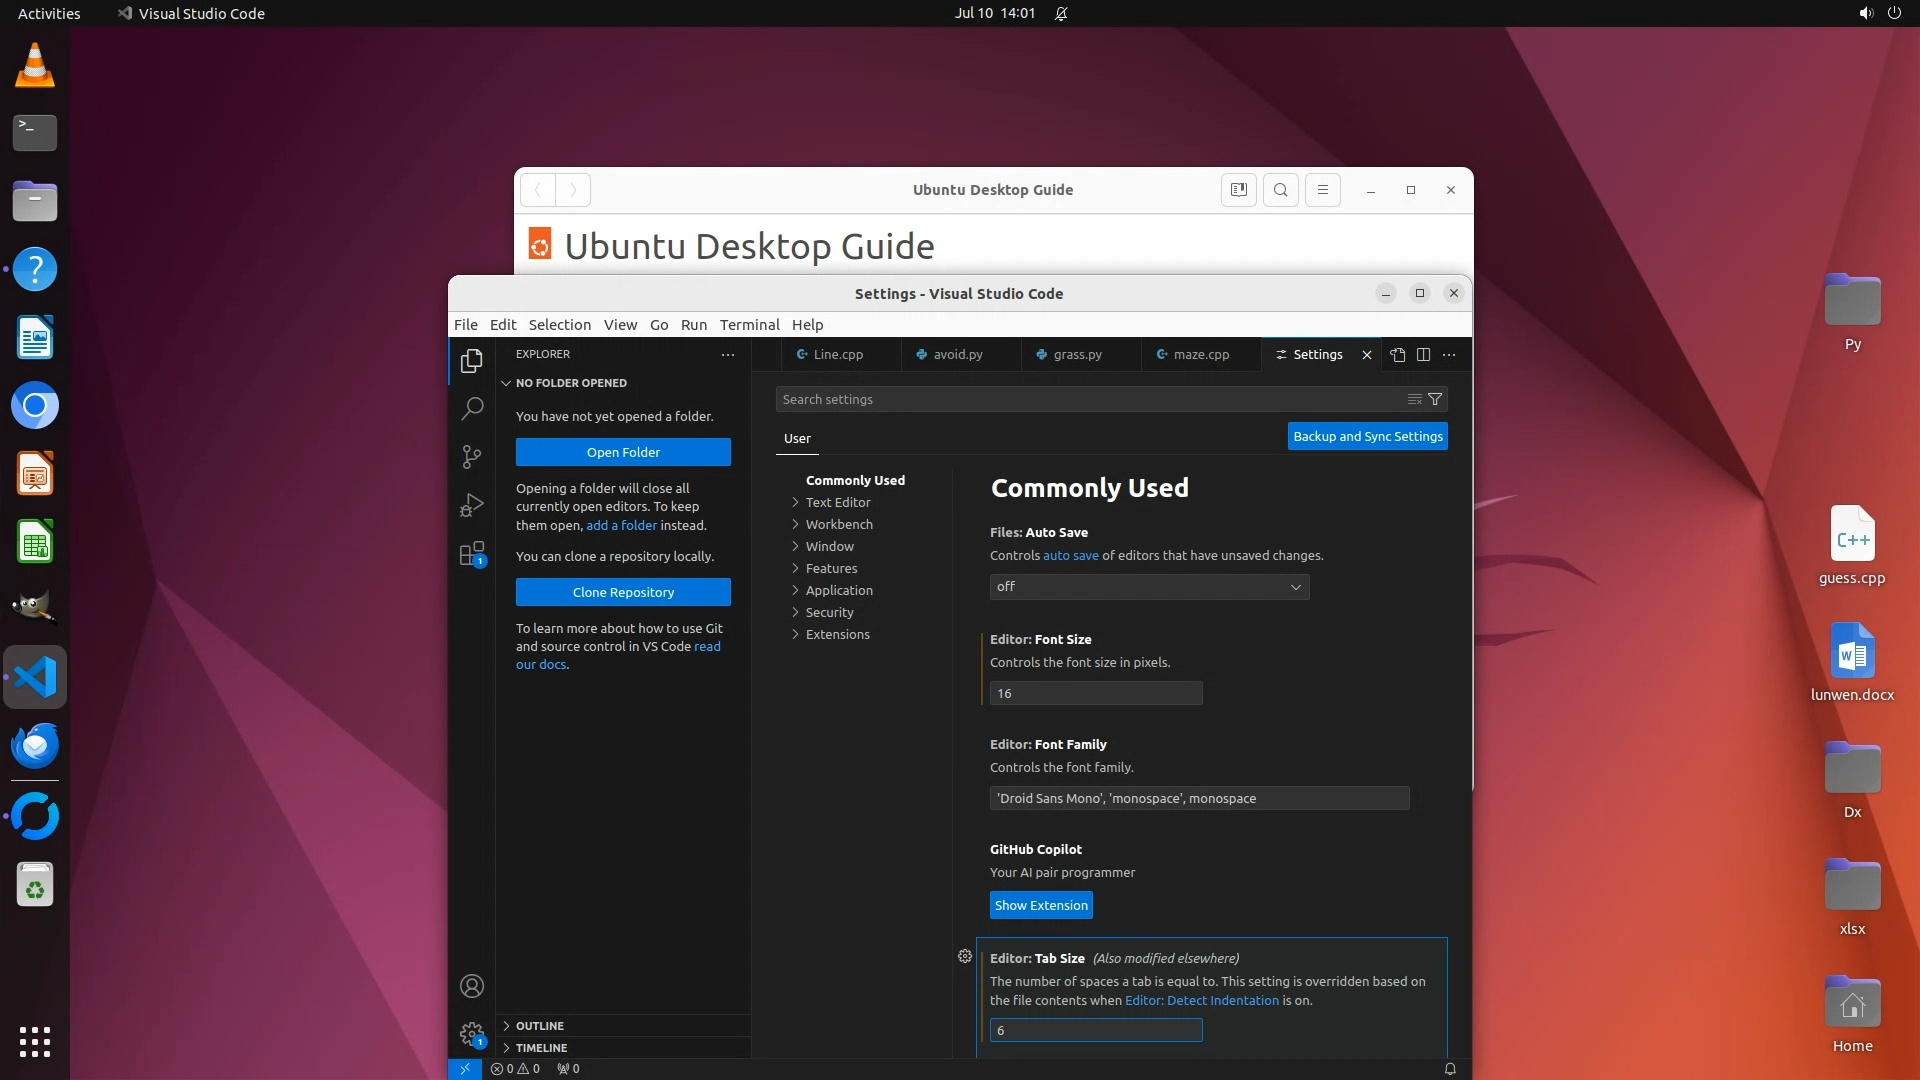Open the status bar notifications bell
Image resolution: width=1920 pixels, height=1080 pixels.
pos(1450,1069)
